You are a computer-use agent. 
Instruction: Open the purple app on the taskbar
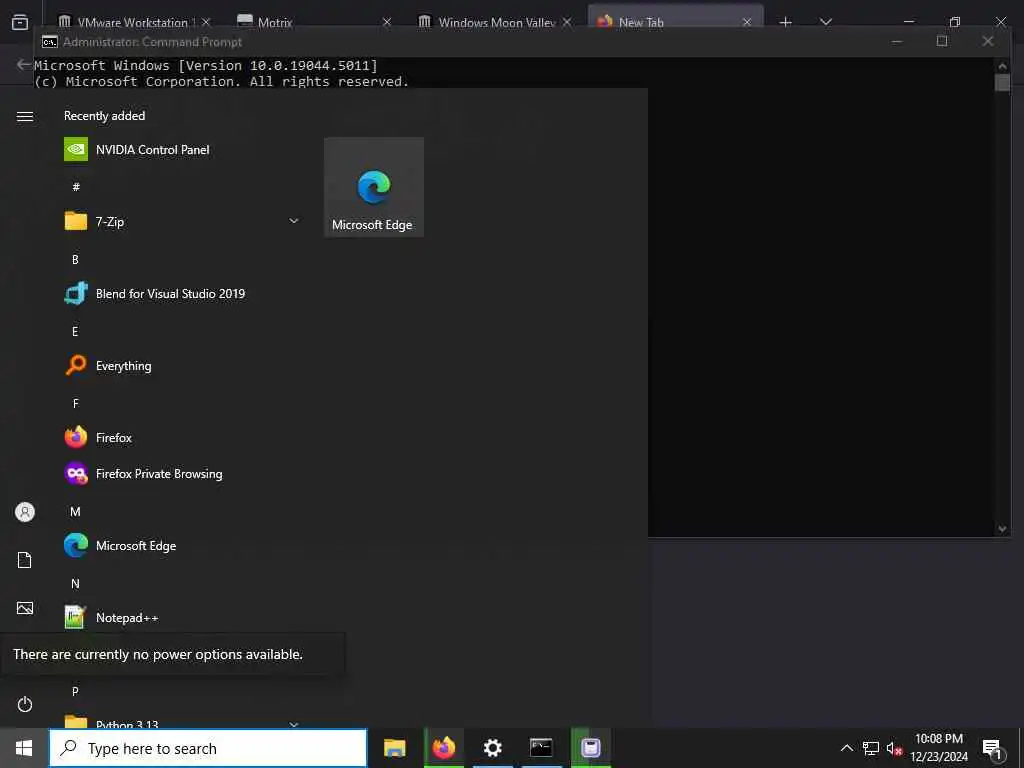pyautogui.click(x=591, y=748)
